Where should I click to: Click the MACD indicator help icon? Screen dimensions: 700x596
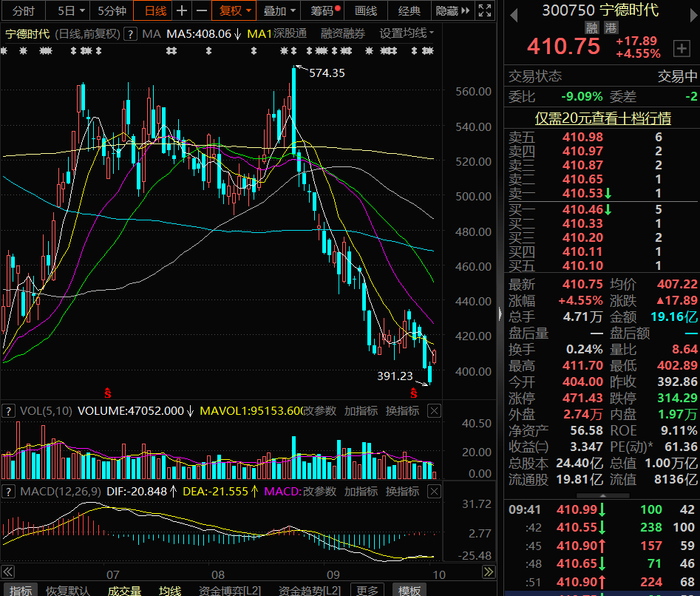(8, 492)
